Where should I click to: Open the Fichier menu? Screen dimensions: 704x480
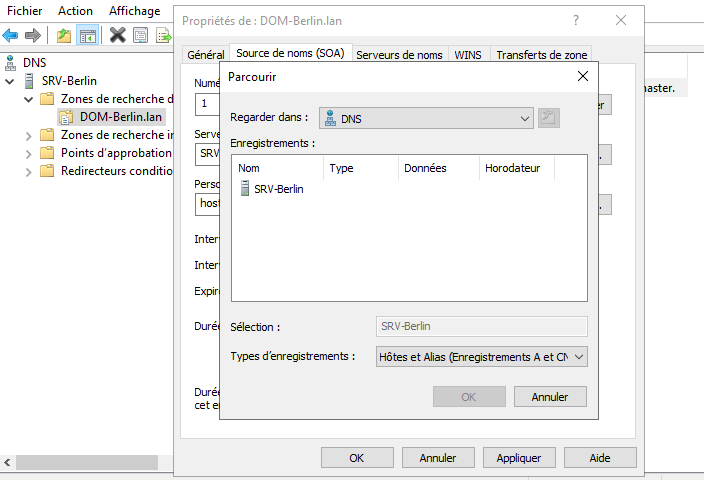click(x=24, y=11)
